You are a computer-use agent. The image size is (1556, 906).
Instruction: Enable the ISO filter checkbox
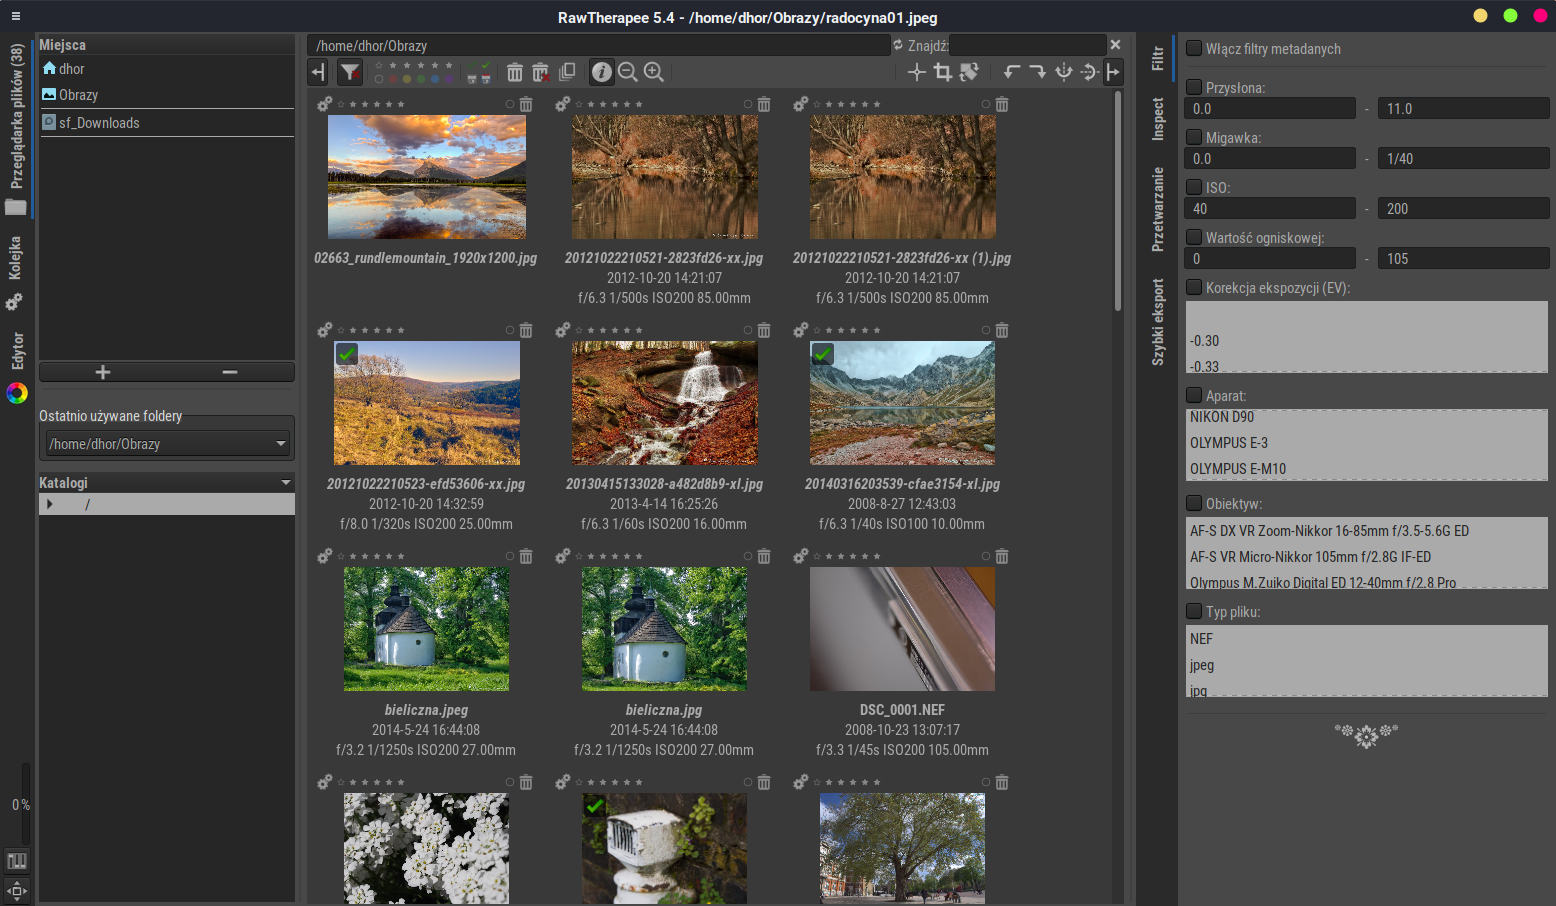(x=1194, y=187)
